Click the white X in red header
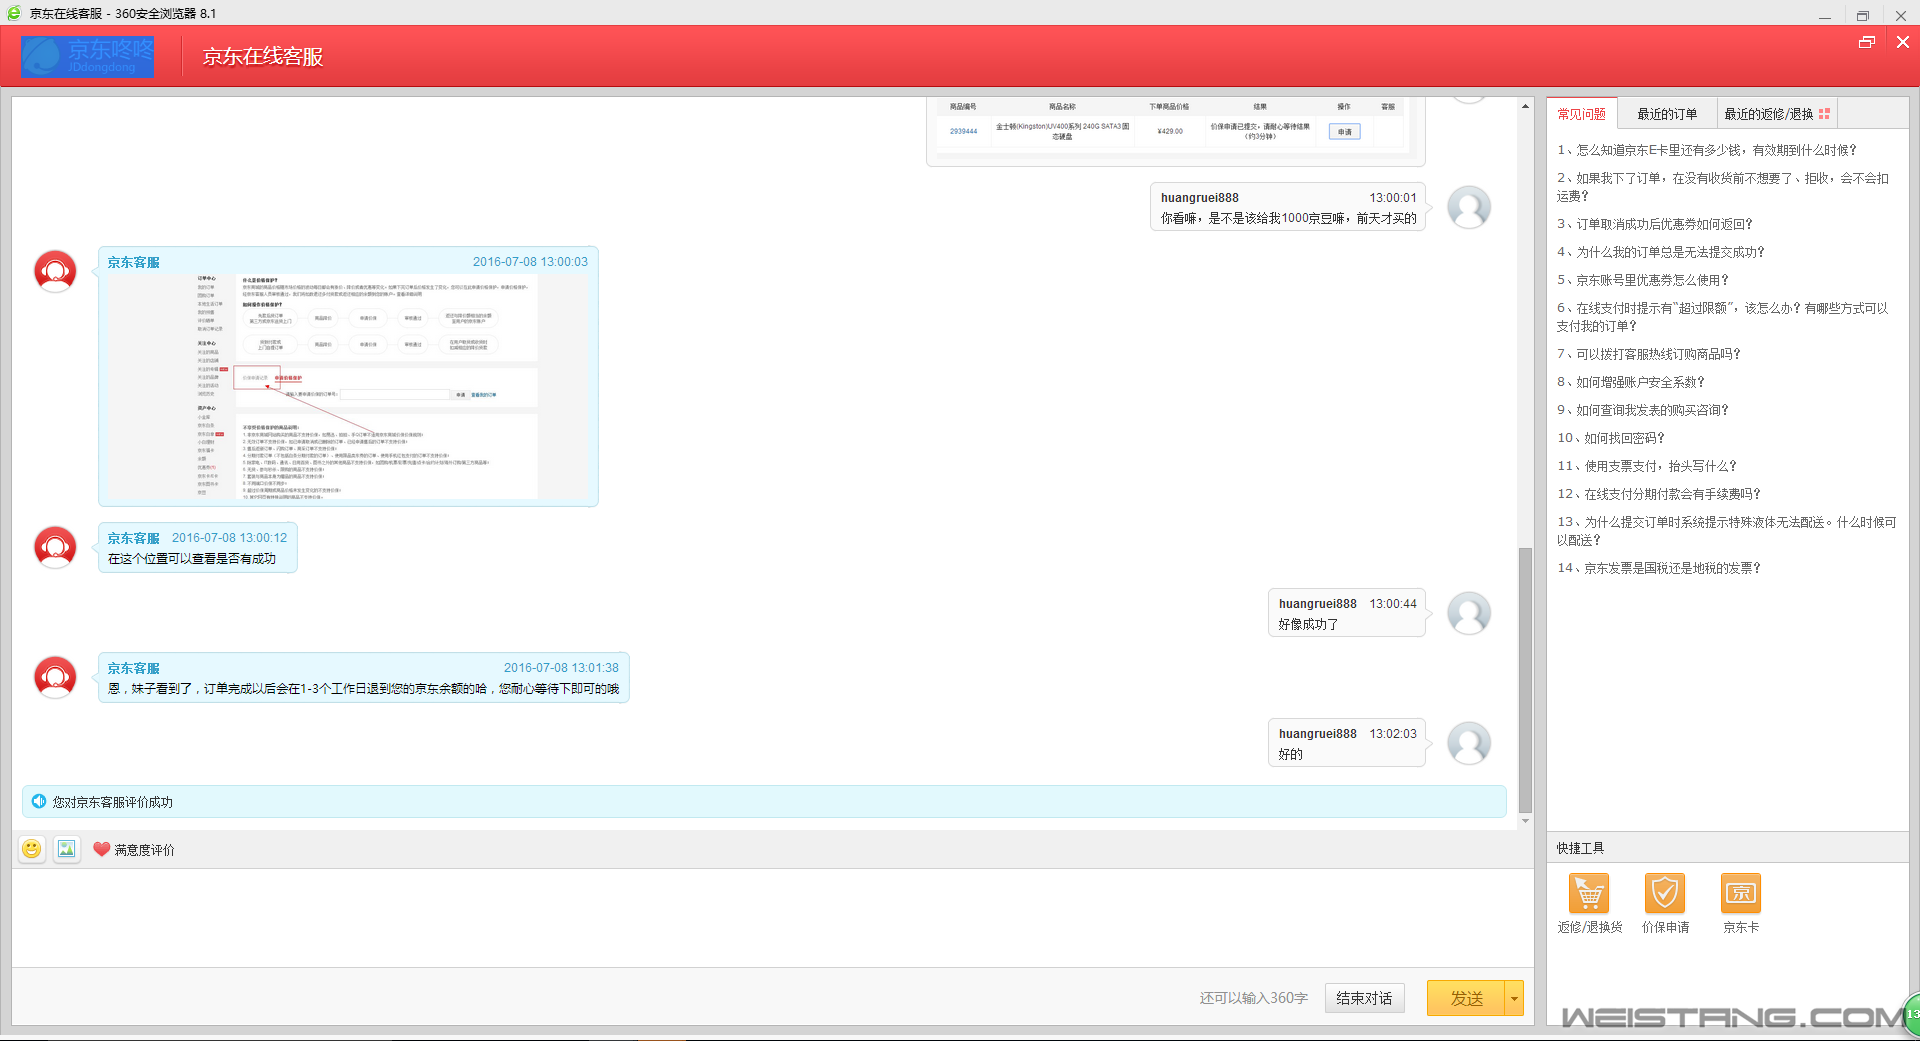The height and width of the screenshot is (1041, 1920). 1903,42
